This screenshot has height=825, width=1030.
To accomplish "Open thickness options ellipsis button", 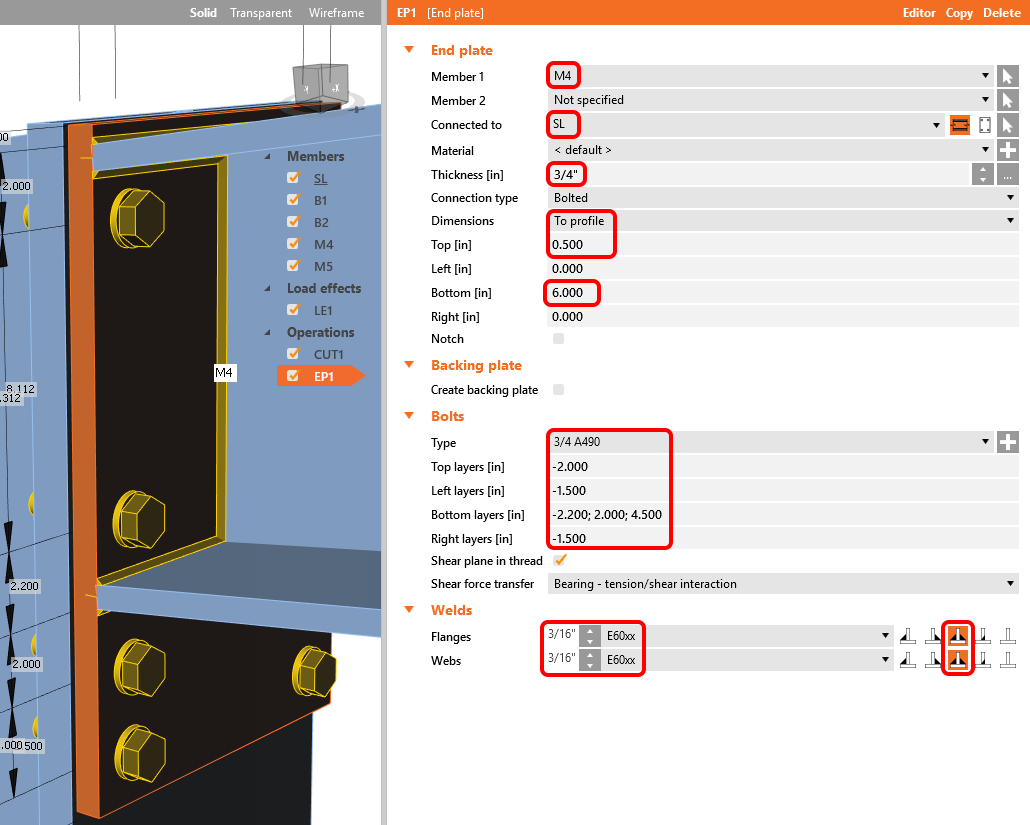I will [1008, 174].
